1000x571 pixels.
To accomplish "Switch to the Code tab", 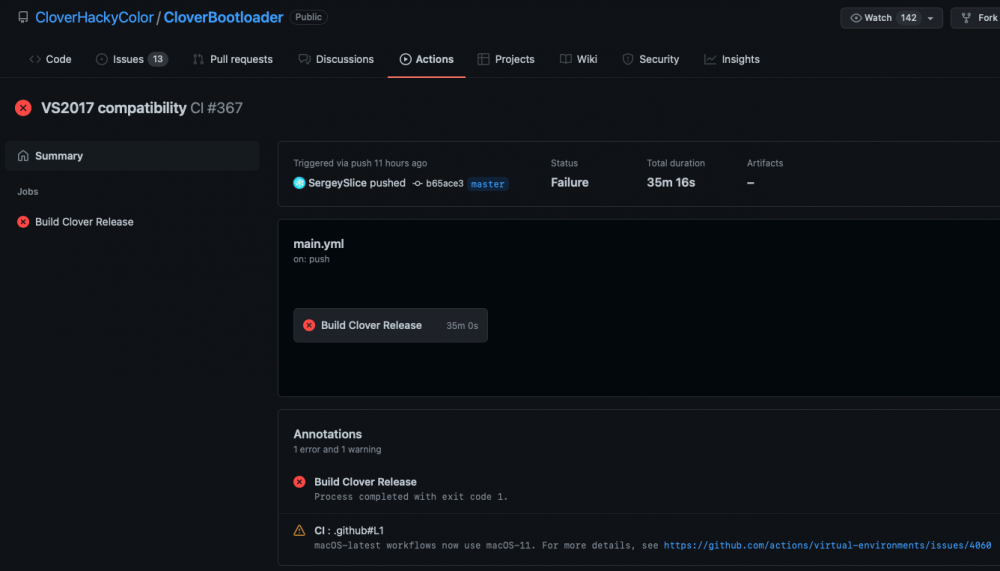I will click(x=50, y=59).
